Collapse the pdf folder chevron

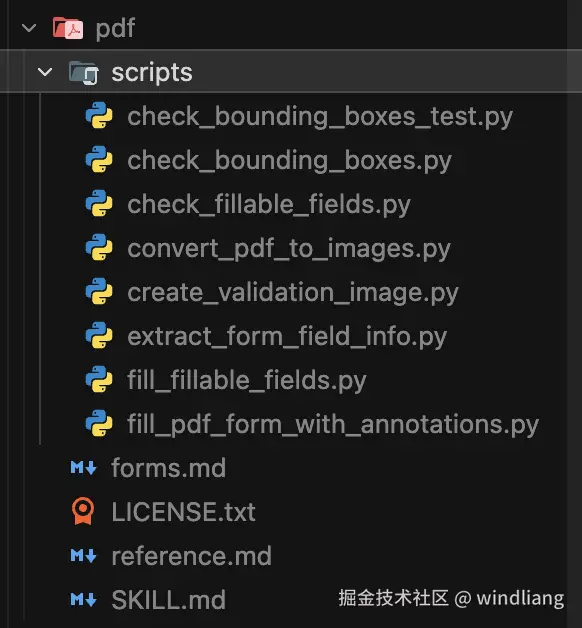(29, 28)
